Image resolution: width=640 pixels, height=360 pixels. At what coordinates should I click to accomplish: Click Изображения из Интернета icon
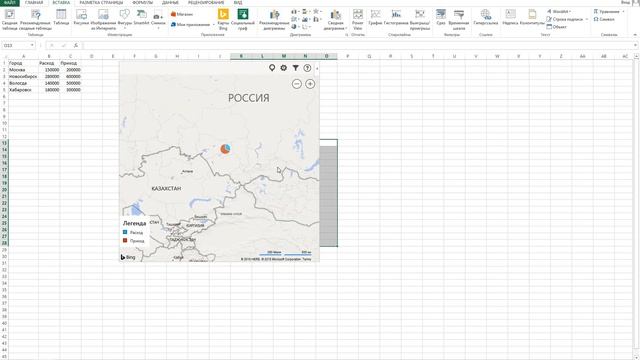103,19
